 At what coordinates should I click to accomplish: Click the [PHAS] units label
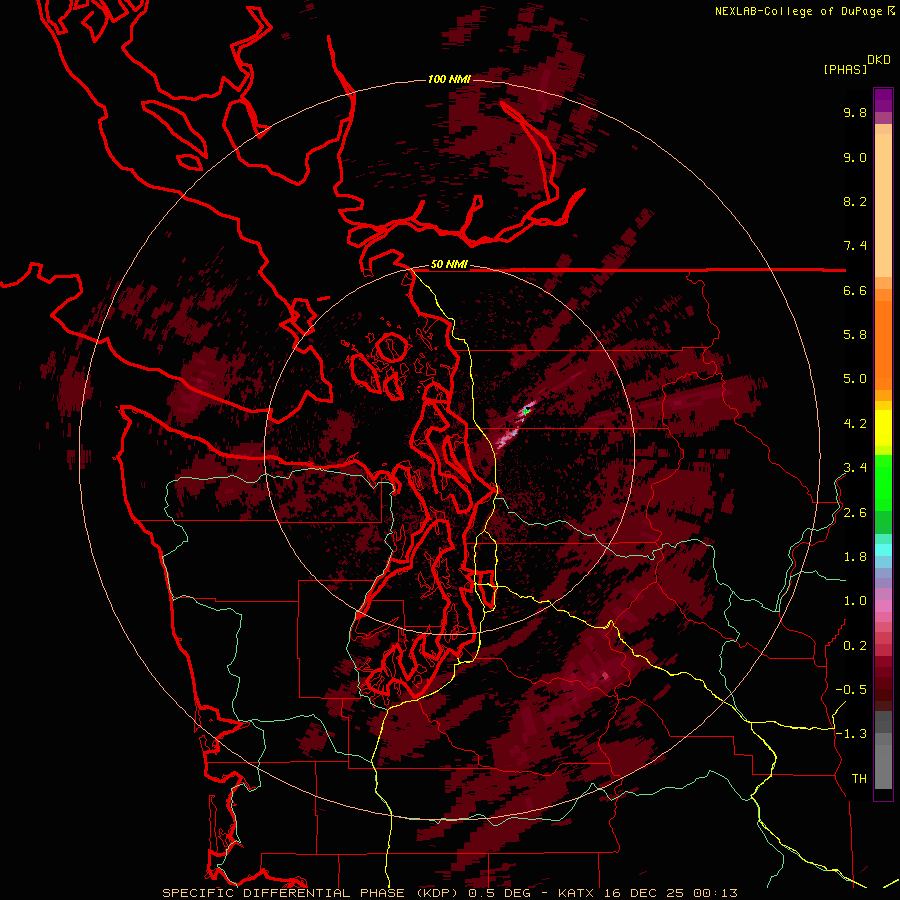(845, 69)
